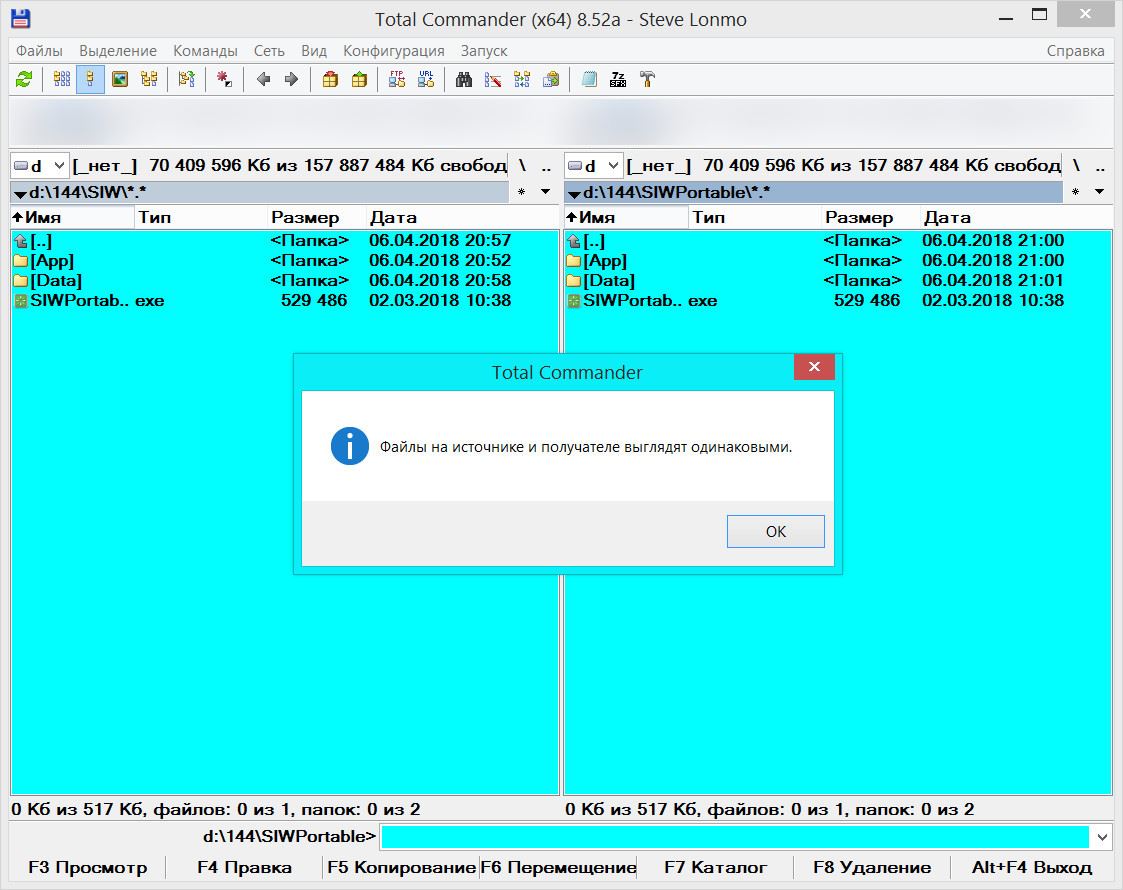The width and height of the screenshot is (1123, 890).
Task: Open the right panel drive d dropdown
Action: click(594, 166)
